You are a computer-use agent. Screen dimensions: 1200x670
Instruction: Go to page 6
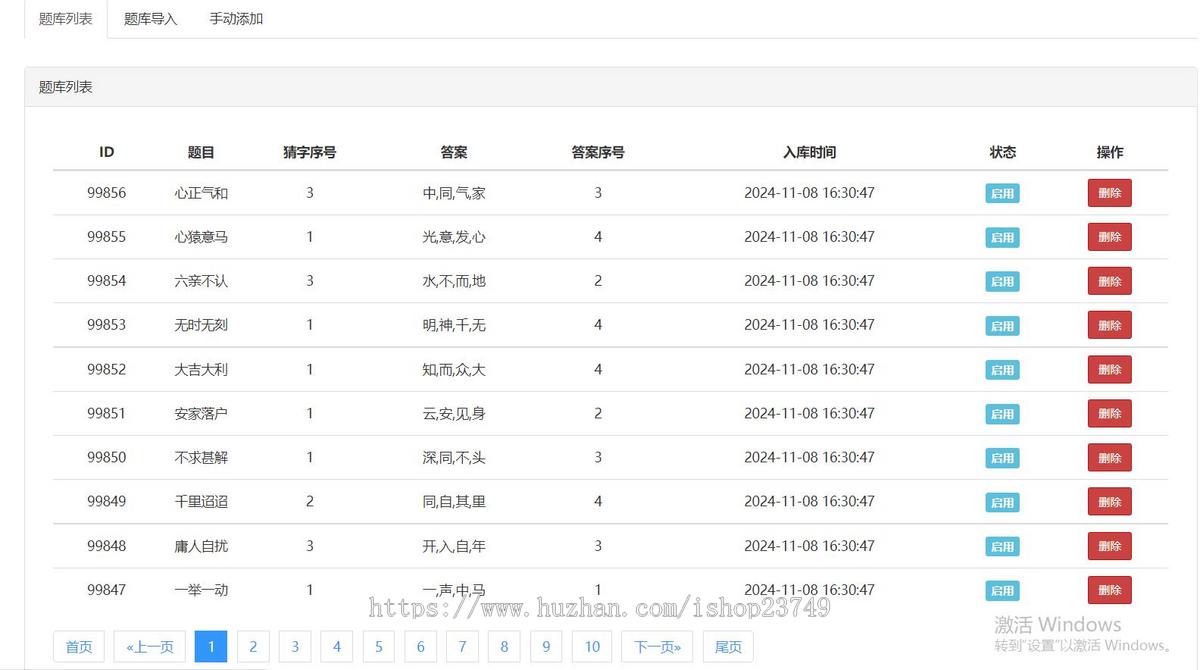(420, 647)
